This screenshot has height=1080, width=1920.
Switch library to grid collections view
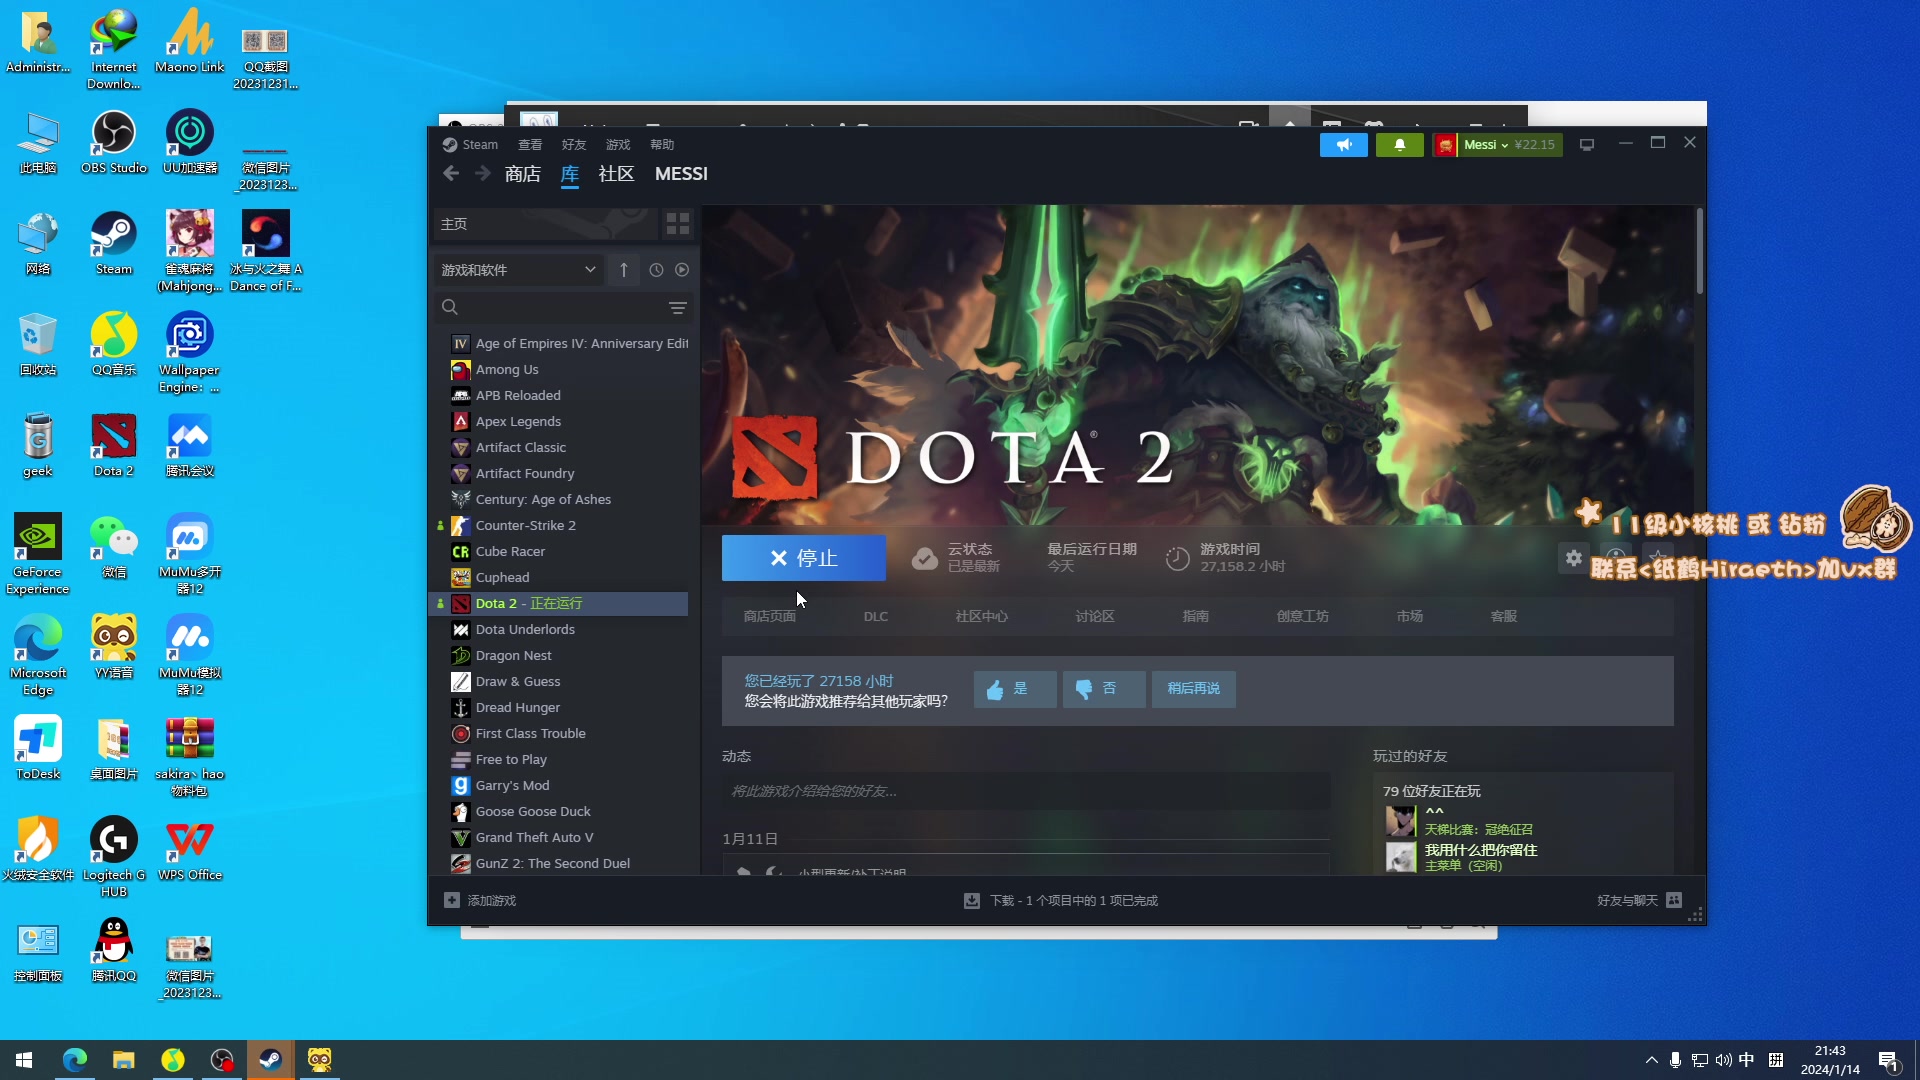pos(677,224)
